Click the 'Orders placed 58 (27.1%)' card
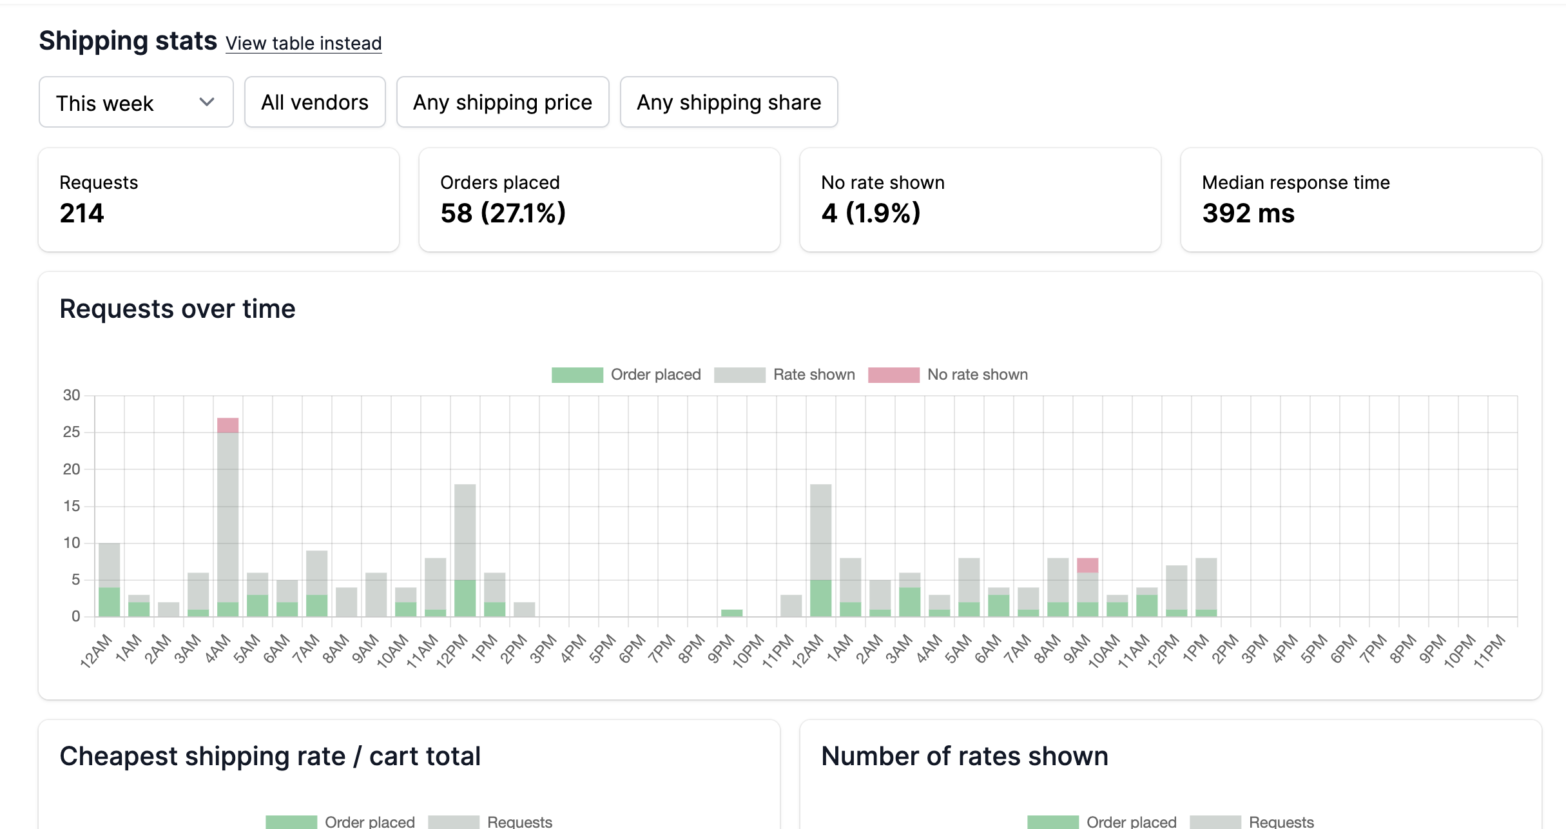Image resolution: width=1566 pixels, height=829 pixels. pos(599,199)
